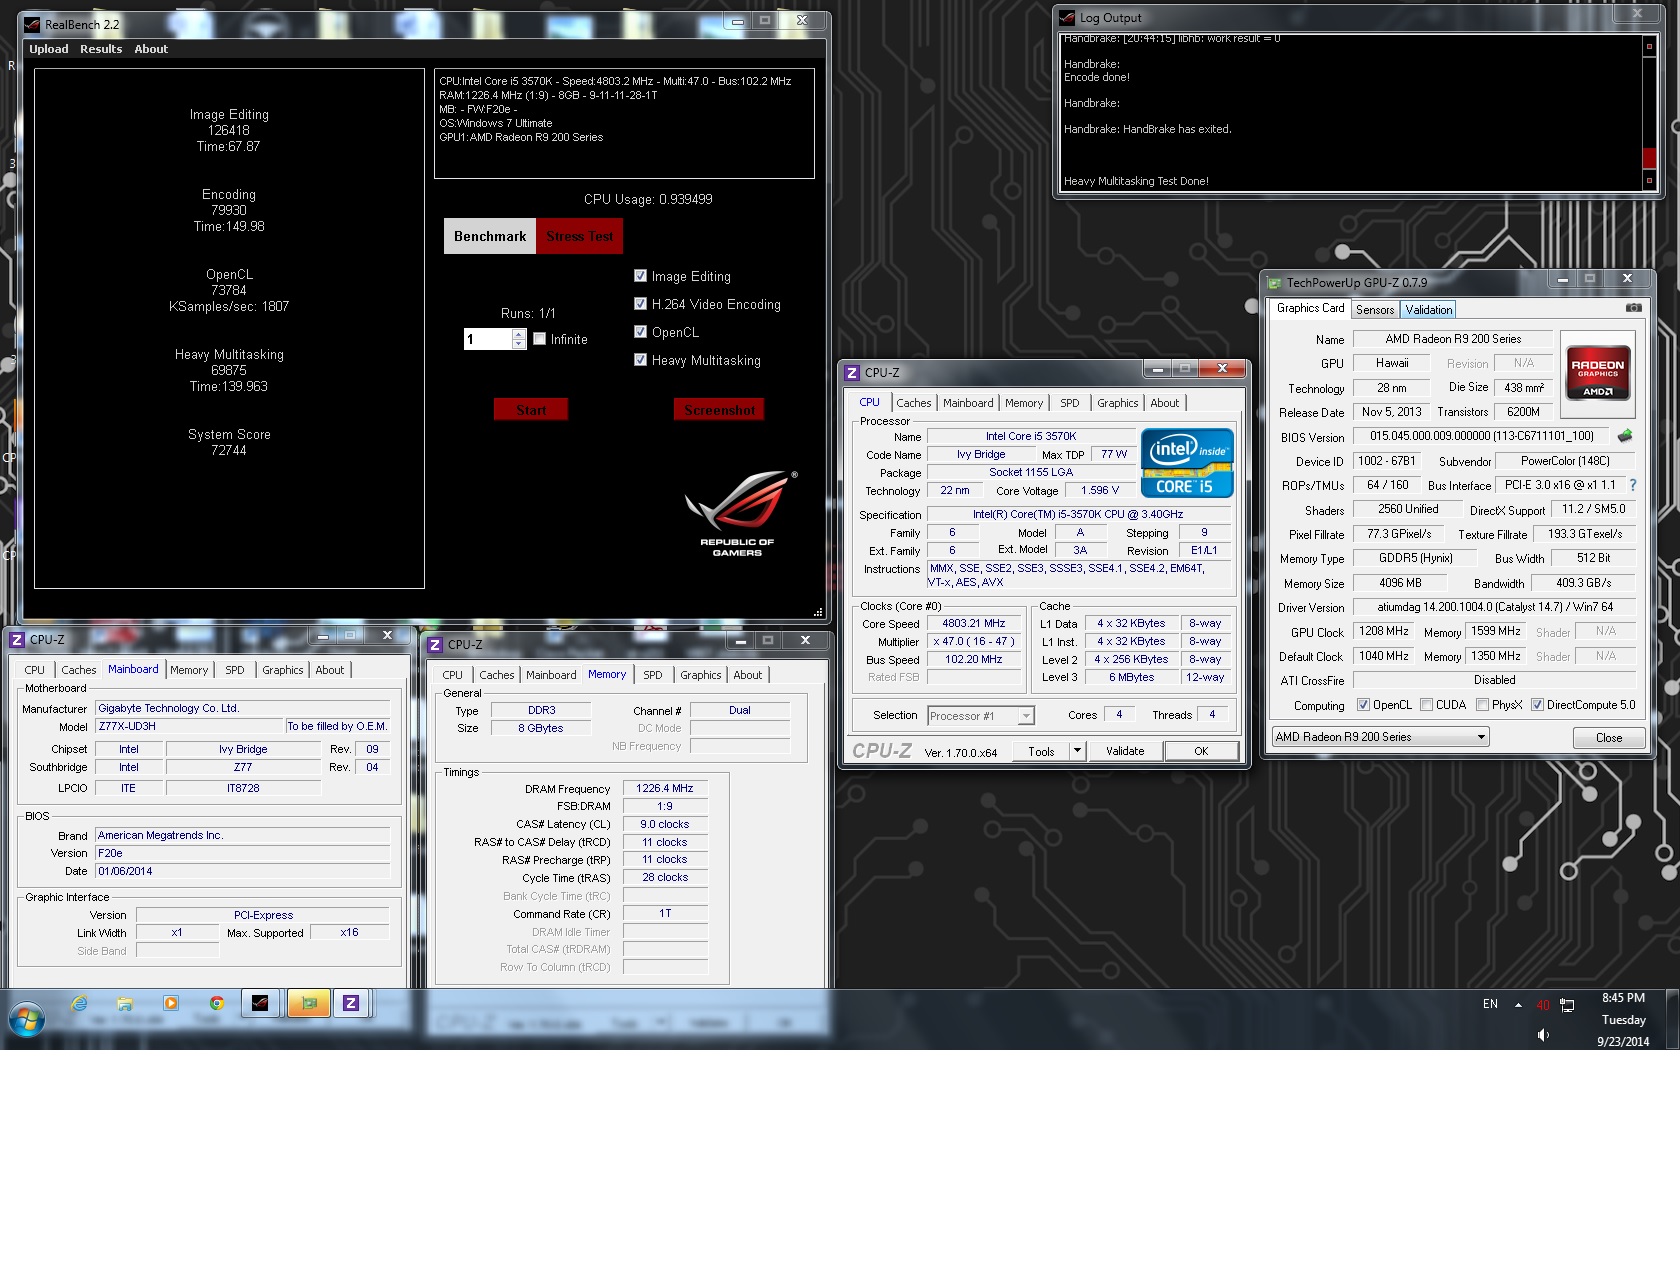Screen dimensions: 1680x1280
Task: Click the GPU-Z screenshot camera icon
Action: point(1633,308)
